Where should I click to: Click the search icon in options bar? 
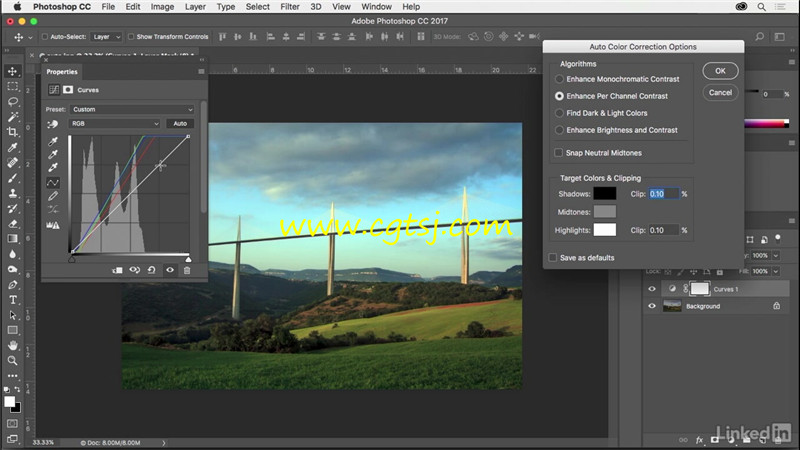760,37
